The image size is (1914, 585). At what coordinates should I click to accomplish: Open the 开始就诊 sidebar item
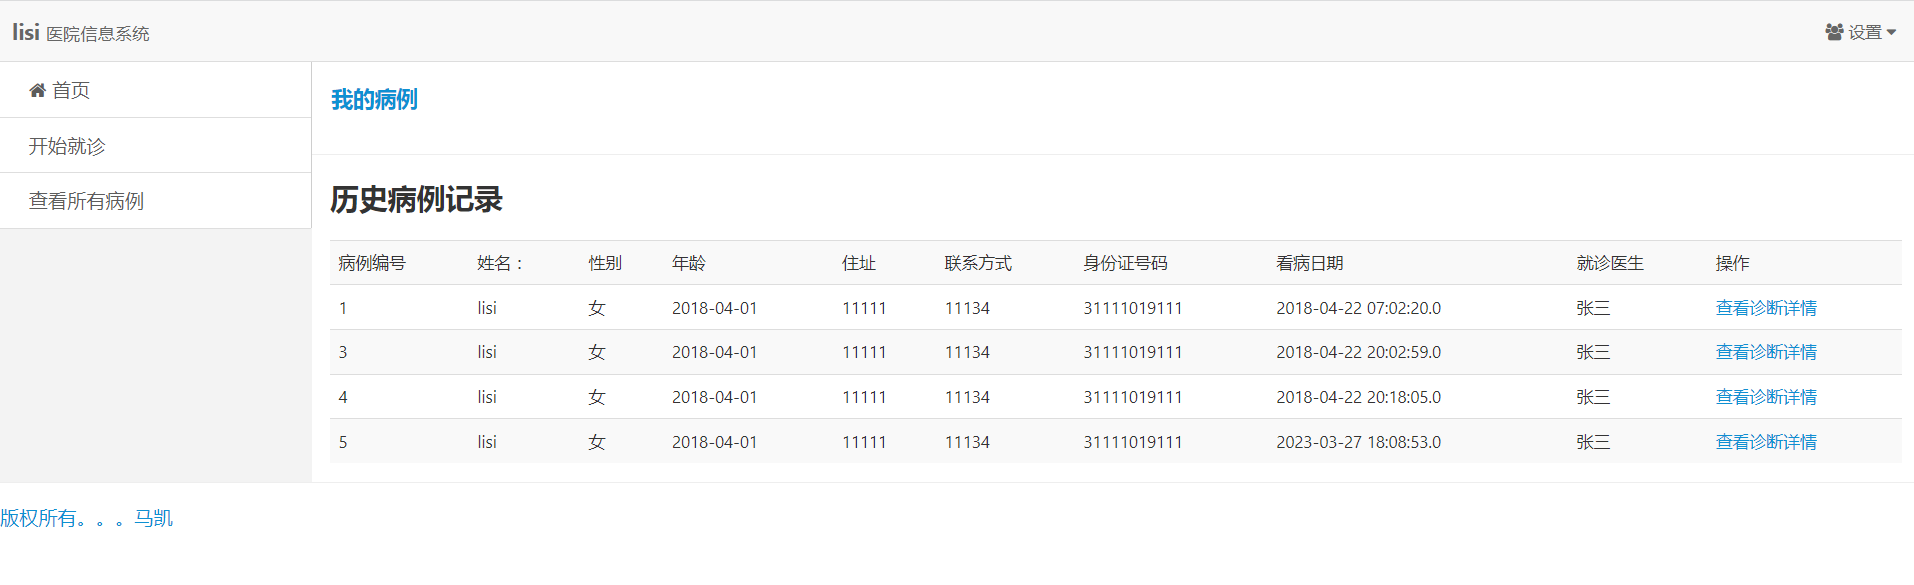coord(156,146)
